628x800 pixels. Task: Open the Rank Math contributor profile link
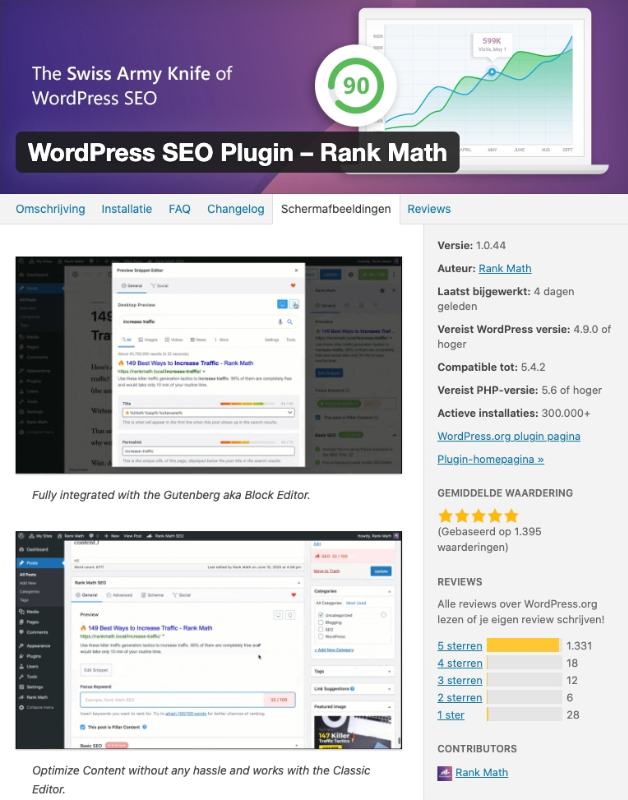[x=482, y=772]
